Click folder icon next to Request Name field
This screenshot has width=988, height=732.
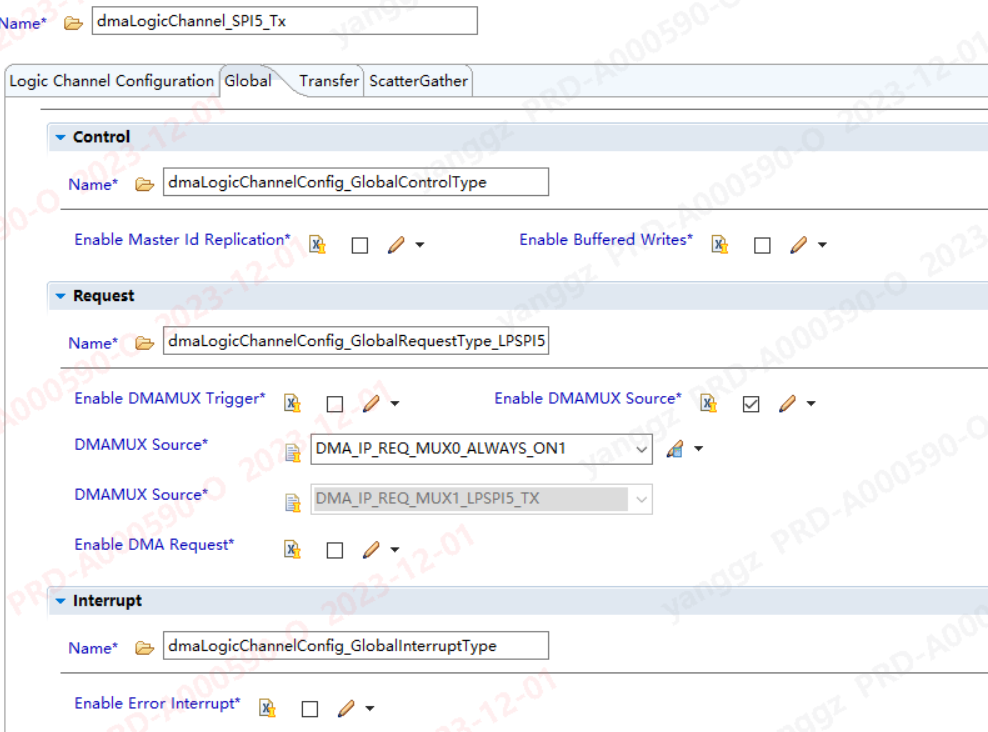[144, 343]
